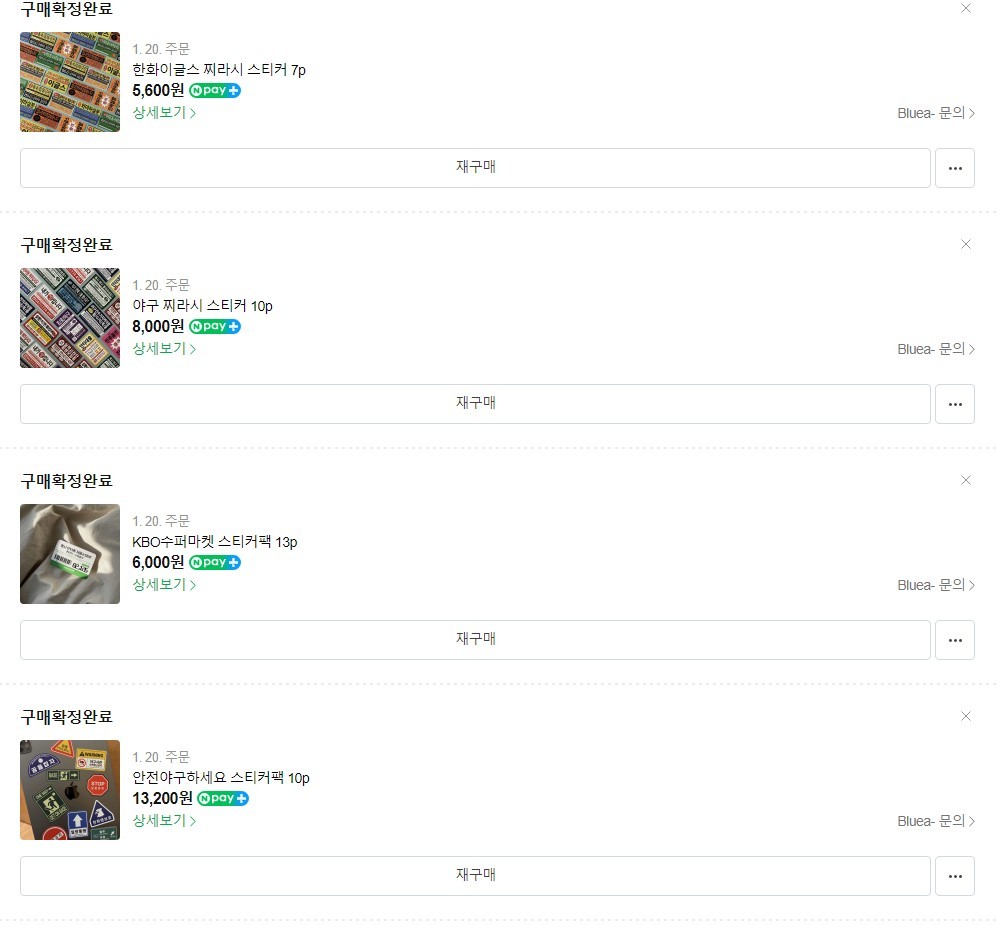Repurchase KBO수퍼마켓 스티커팩 13p
Viewport: 997px width, 926px height.
(x=475, y=640)
